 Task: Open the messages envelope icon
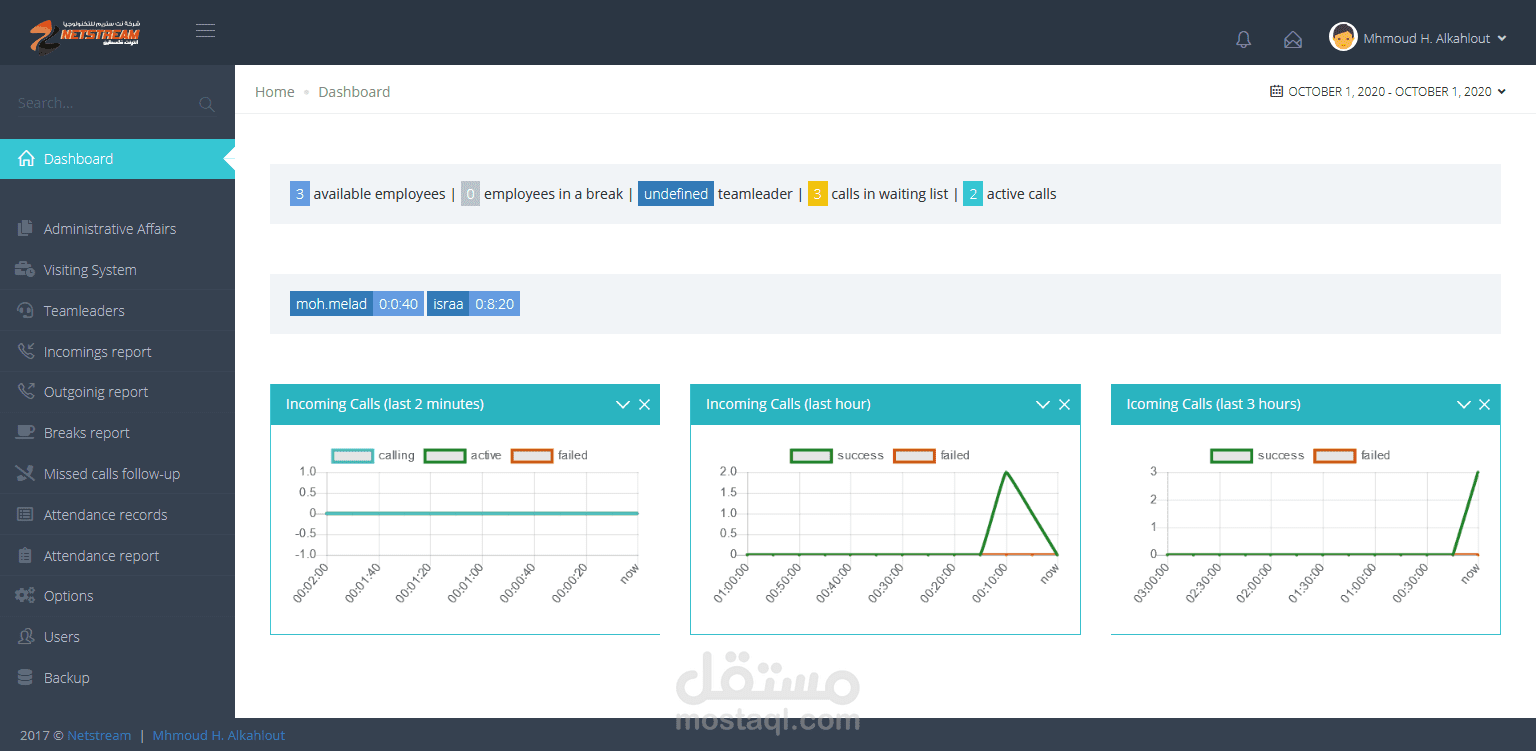coord(1293,39)
